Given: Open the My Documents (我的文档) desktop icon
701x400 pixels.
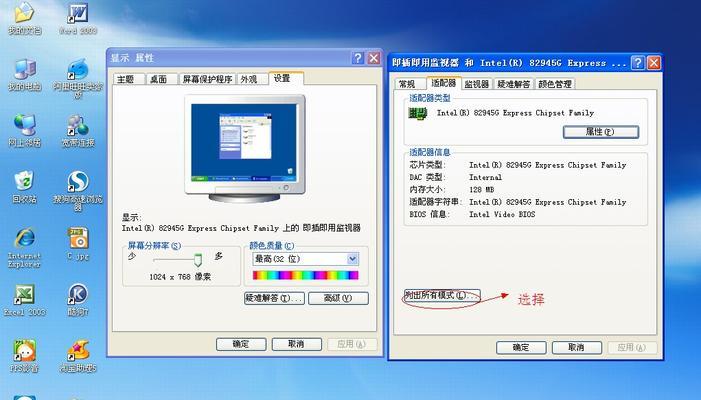Looking at the screenshot, I should (x=25, y=13).
